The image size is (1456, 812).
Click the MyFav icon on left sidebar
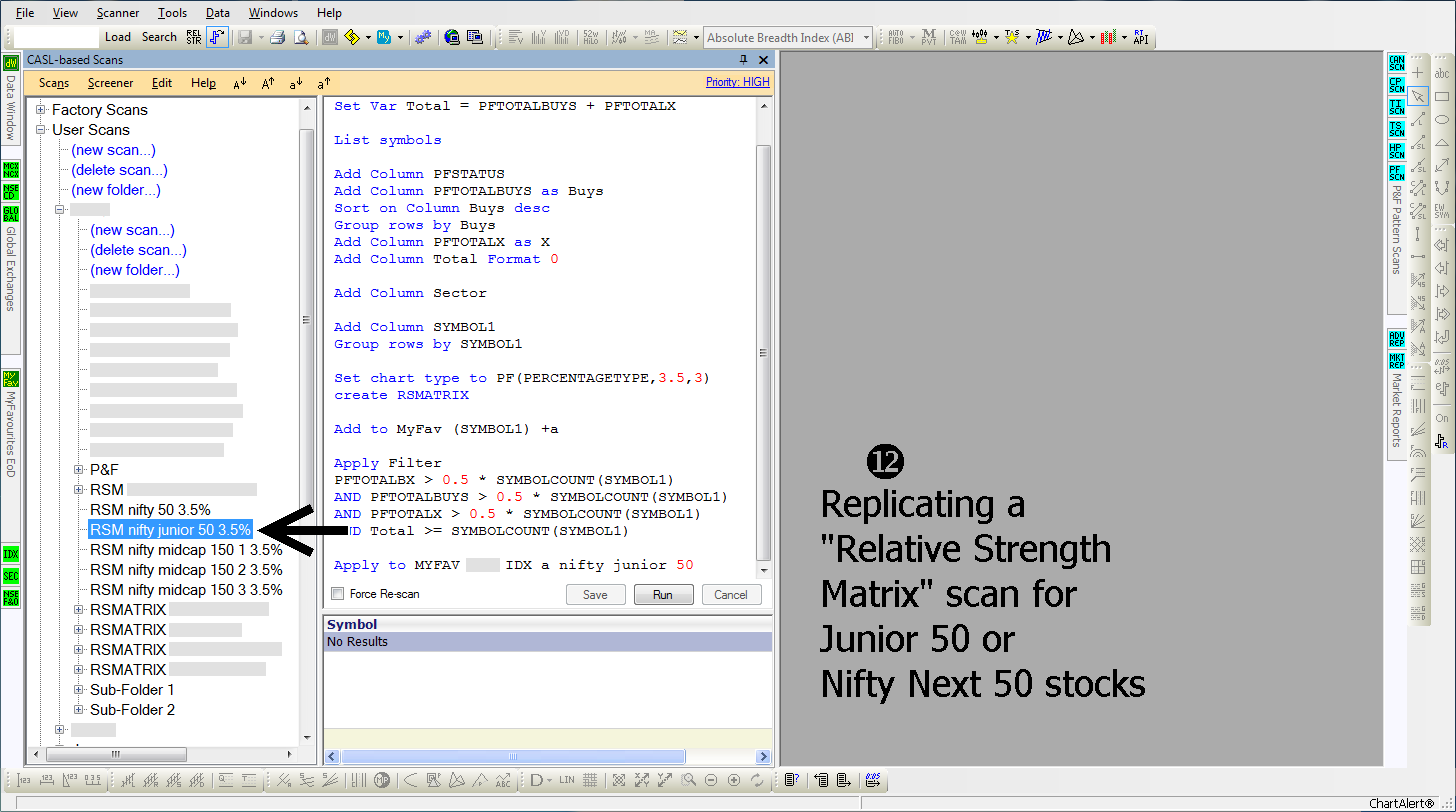point(11,379)
